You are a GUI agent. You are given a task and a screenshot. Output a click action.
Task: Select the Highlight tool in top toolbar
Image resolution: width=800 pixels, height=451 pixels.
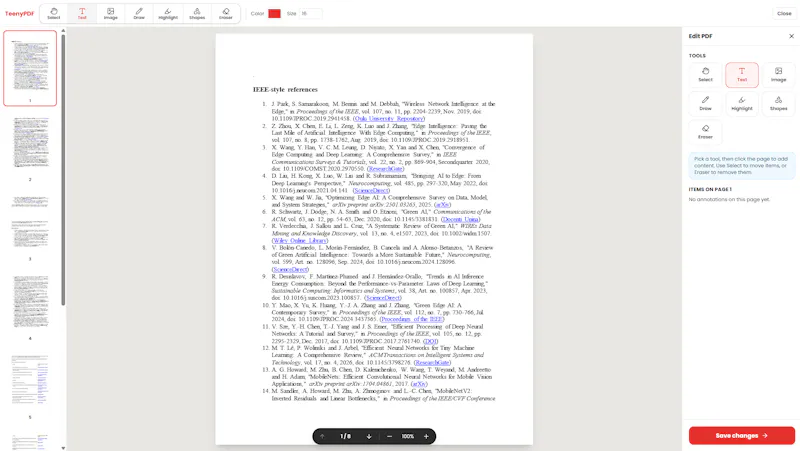[x=168, y=14]
